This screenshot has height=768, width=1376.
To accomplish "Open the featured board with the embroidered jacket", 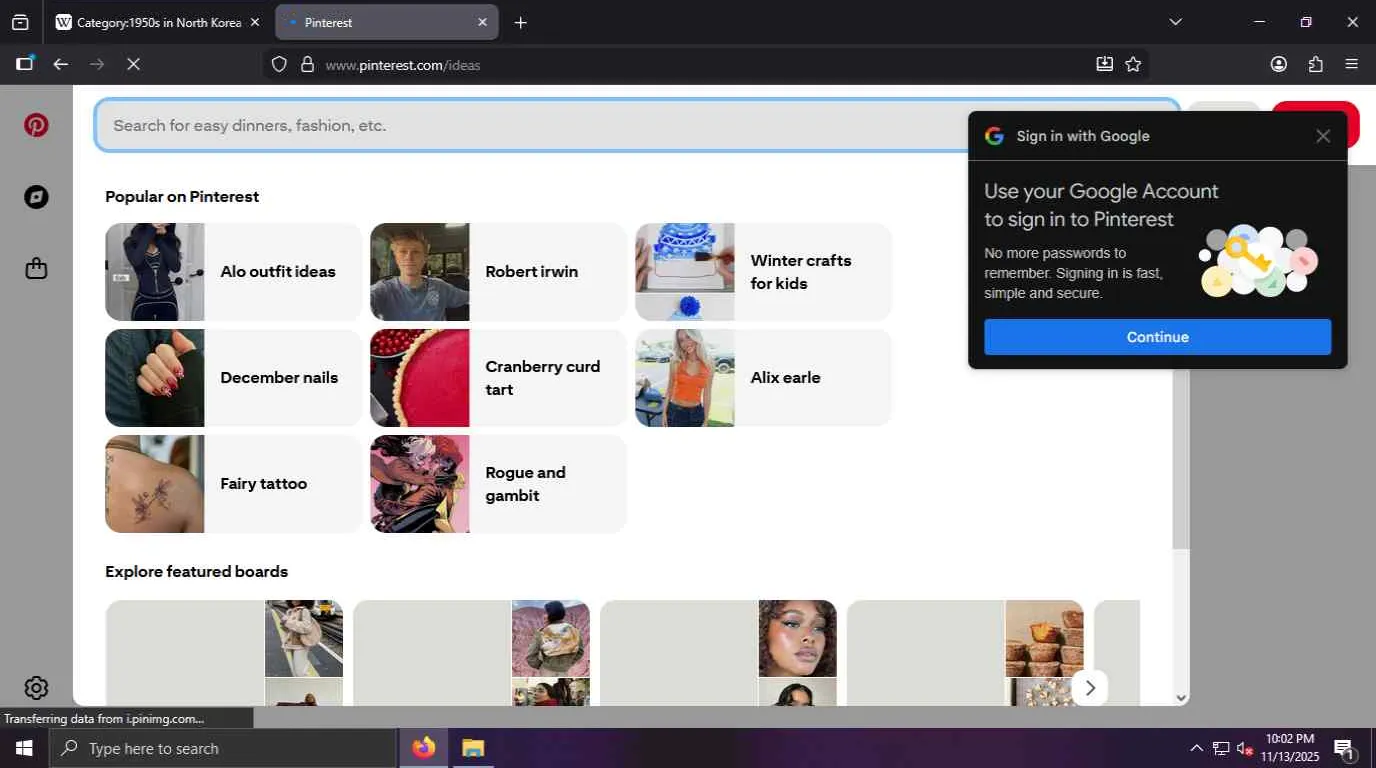I will pos(471,653).
